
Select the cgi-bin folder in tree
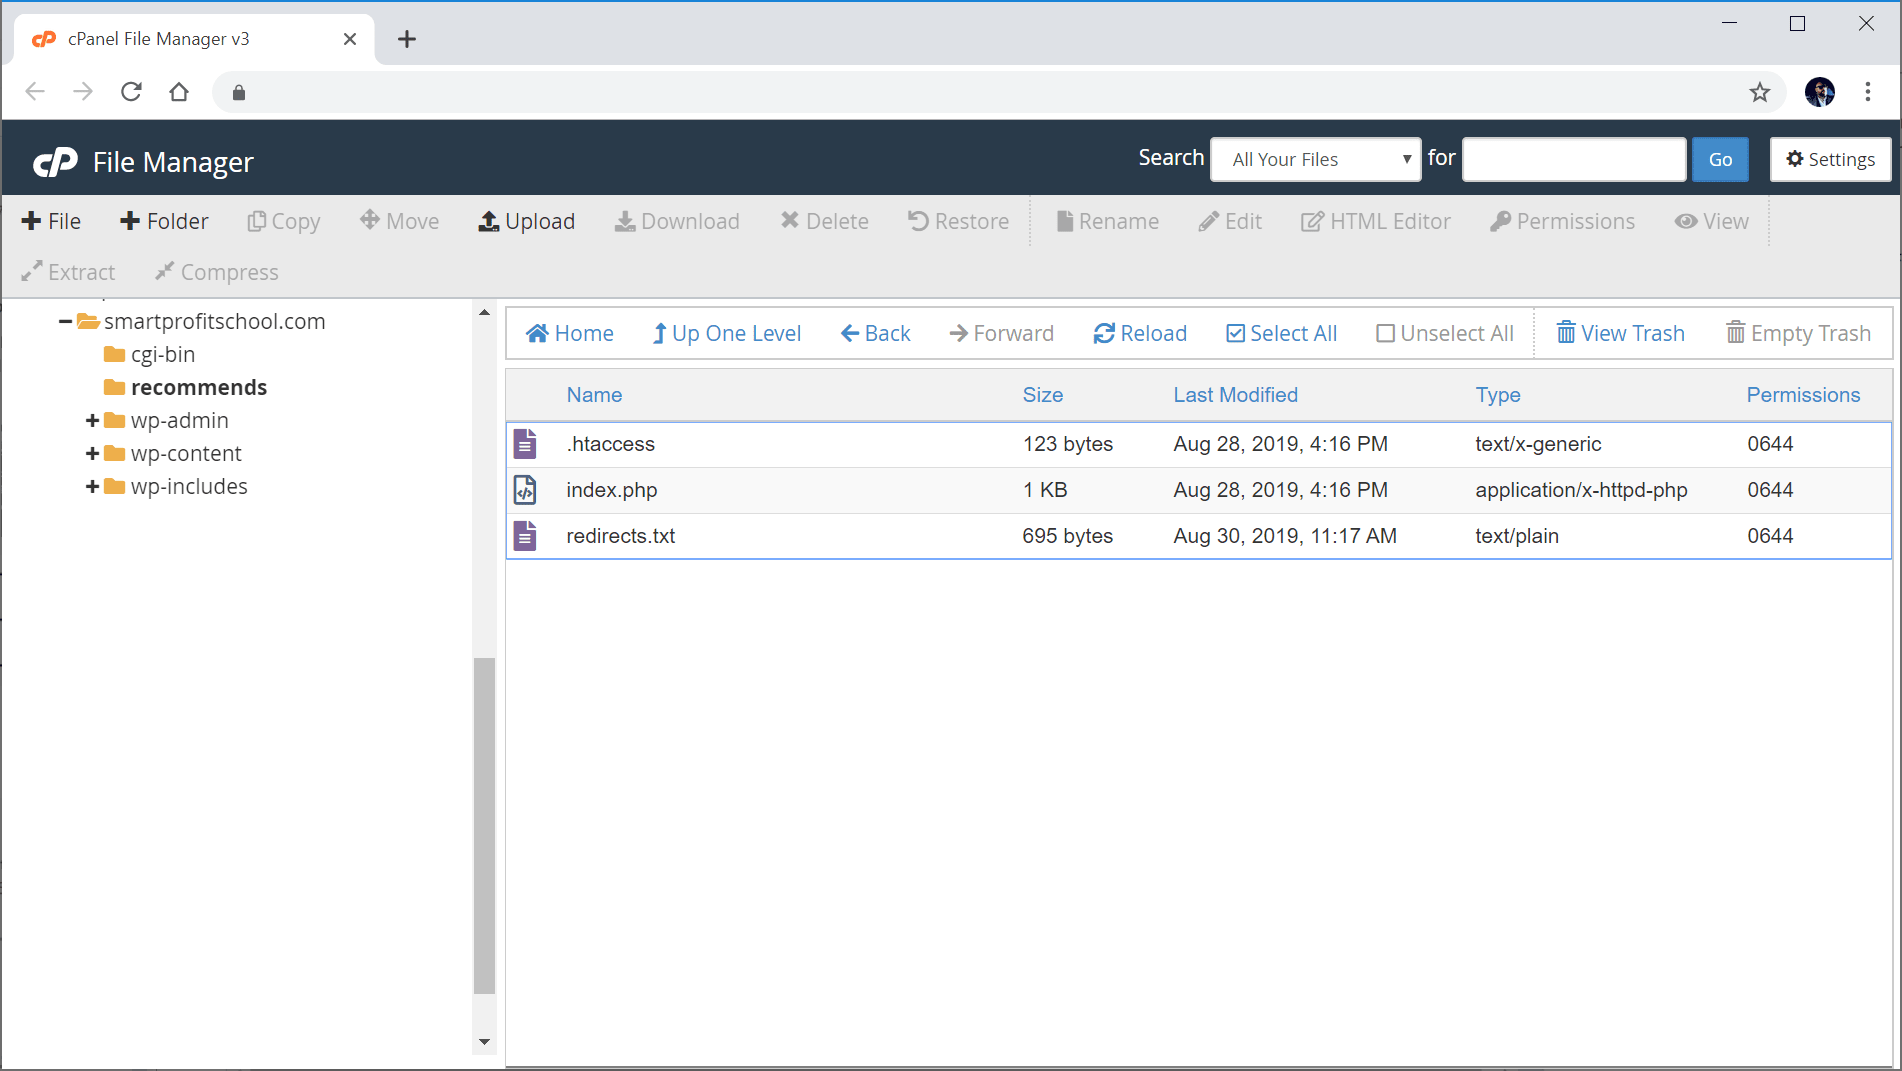(163, 354)
